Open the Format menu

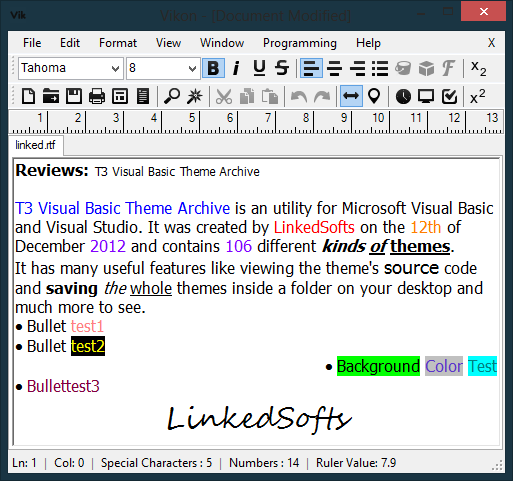118,43
